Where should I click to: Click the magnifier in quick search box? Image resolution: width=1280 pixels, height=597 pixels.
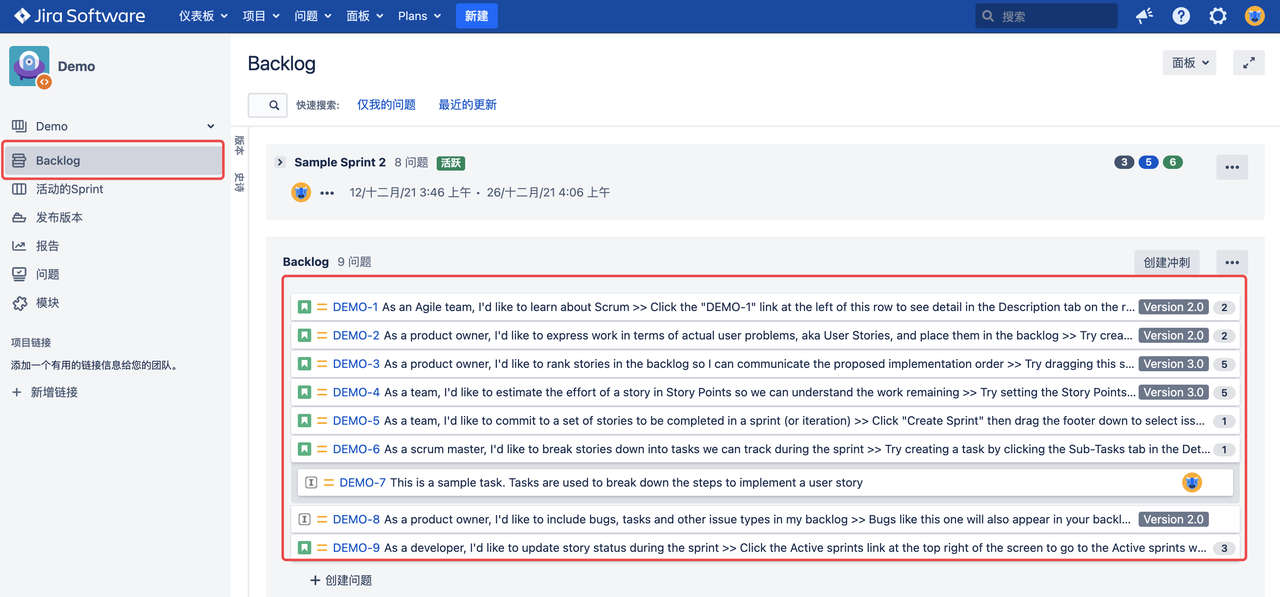click(x=274, y=105)
